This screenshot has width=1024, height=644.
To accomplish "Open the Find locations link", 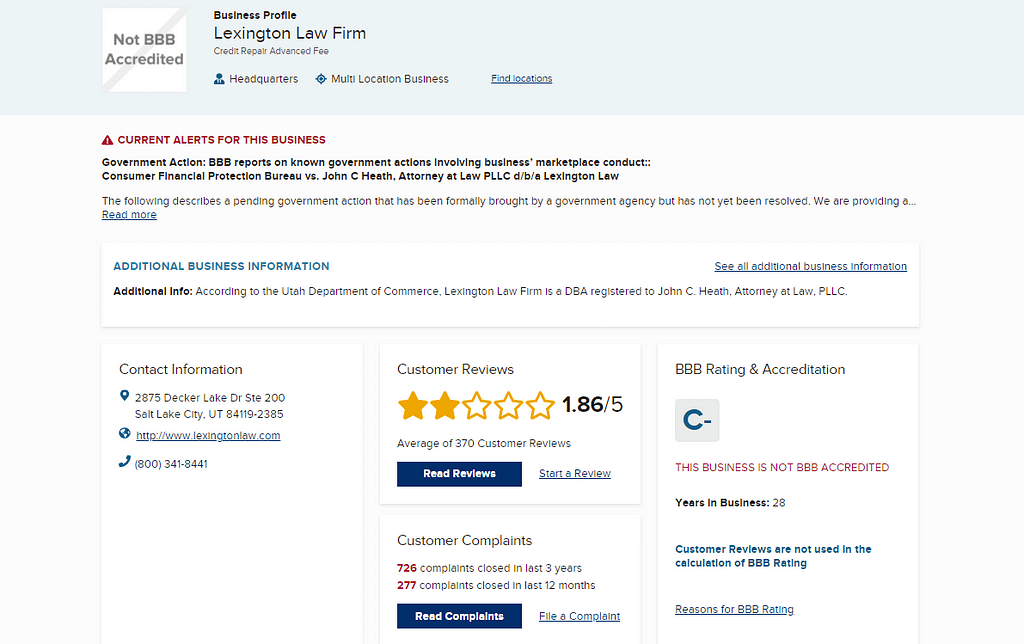I will (521, 79).
